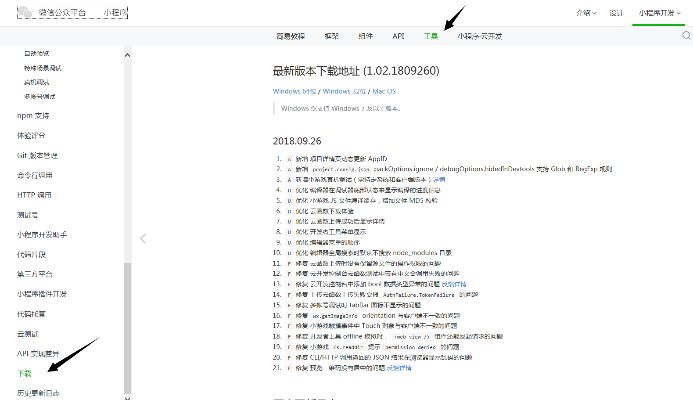This screenshot has height=400, width=693.
Task: Open 下载 in the left sidebar
Action: click(x=25, y=373)
